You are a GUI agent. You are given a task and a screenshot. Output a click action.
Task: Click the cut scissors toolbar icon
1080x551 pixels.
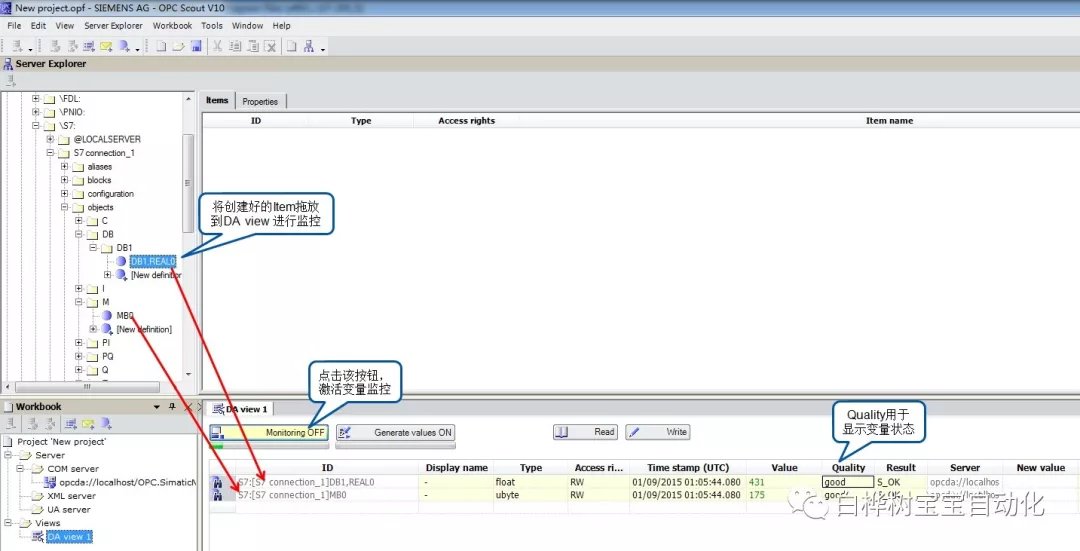coord(217,46)
